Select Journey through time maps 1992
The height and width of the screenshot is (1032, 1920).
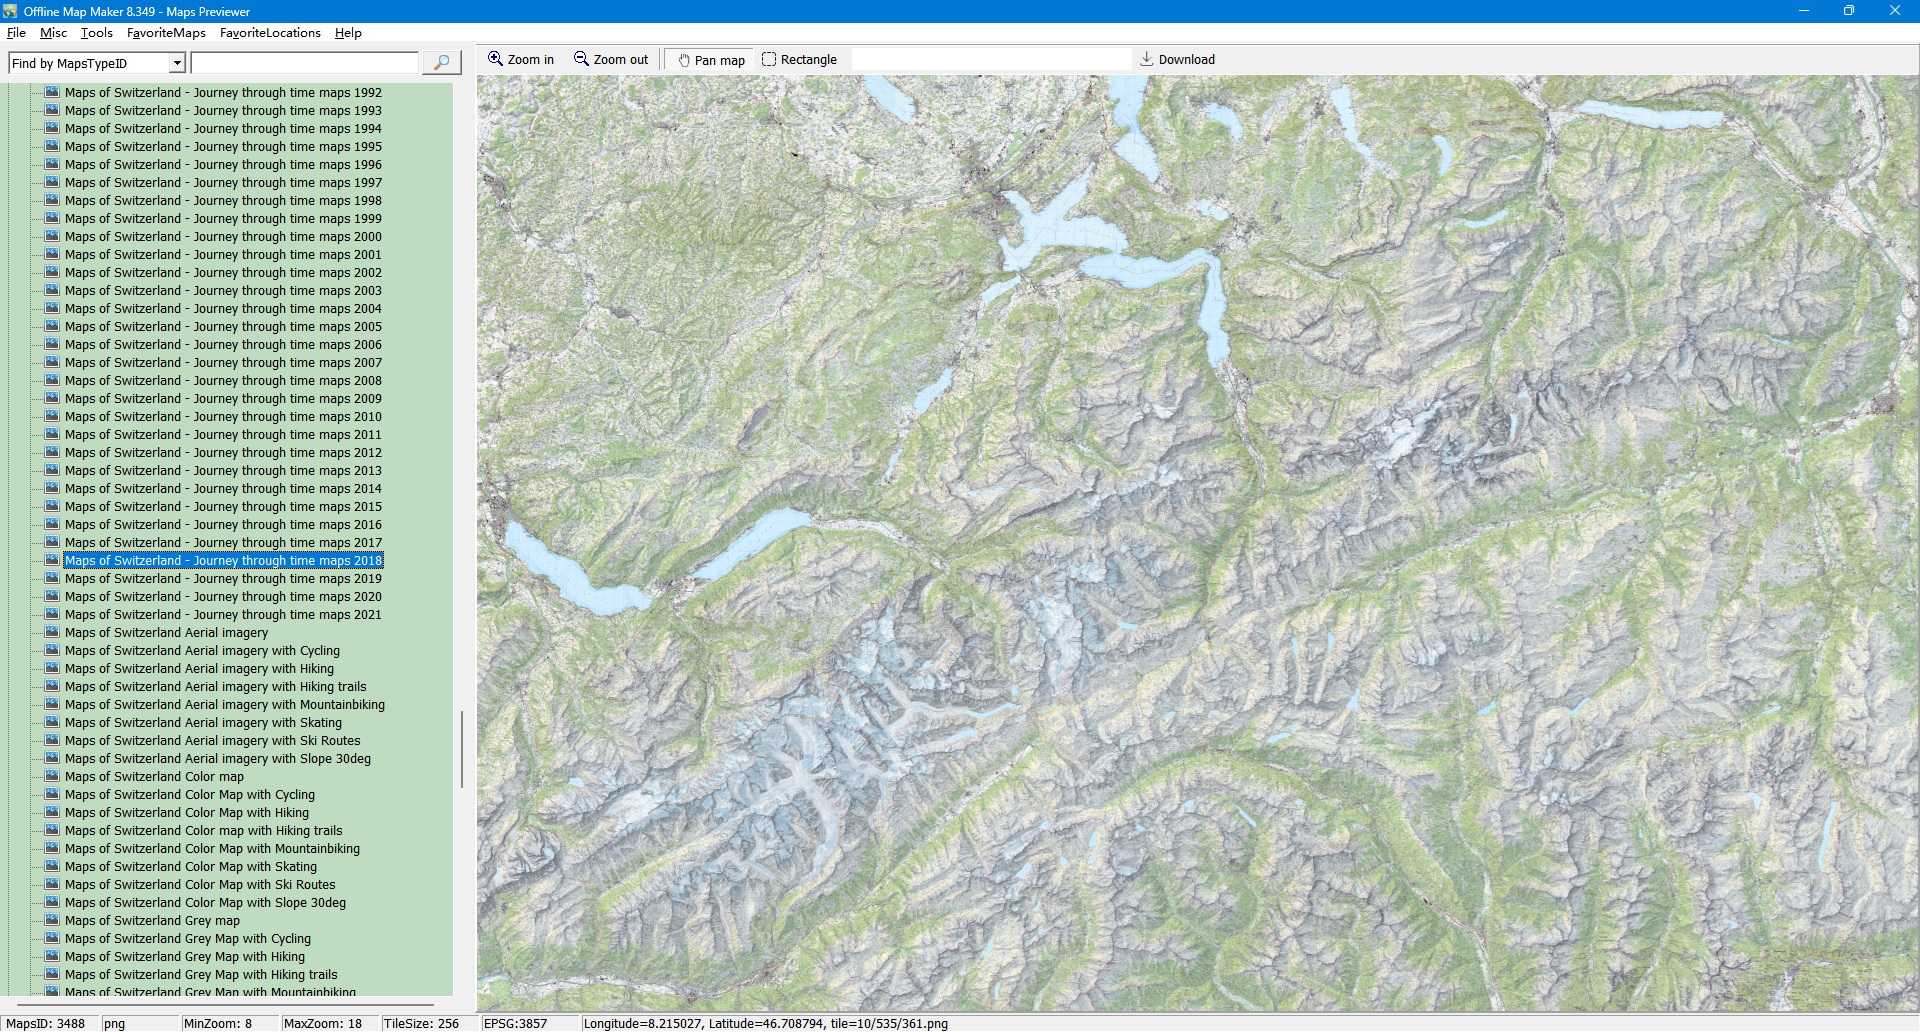click(223, 93)
